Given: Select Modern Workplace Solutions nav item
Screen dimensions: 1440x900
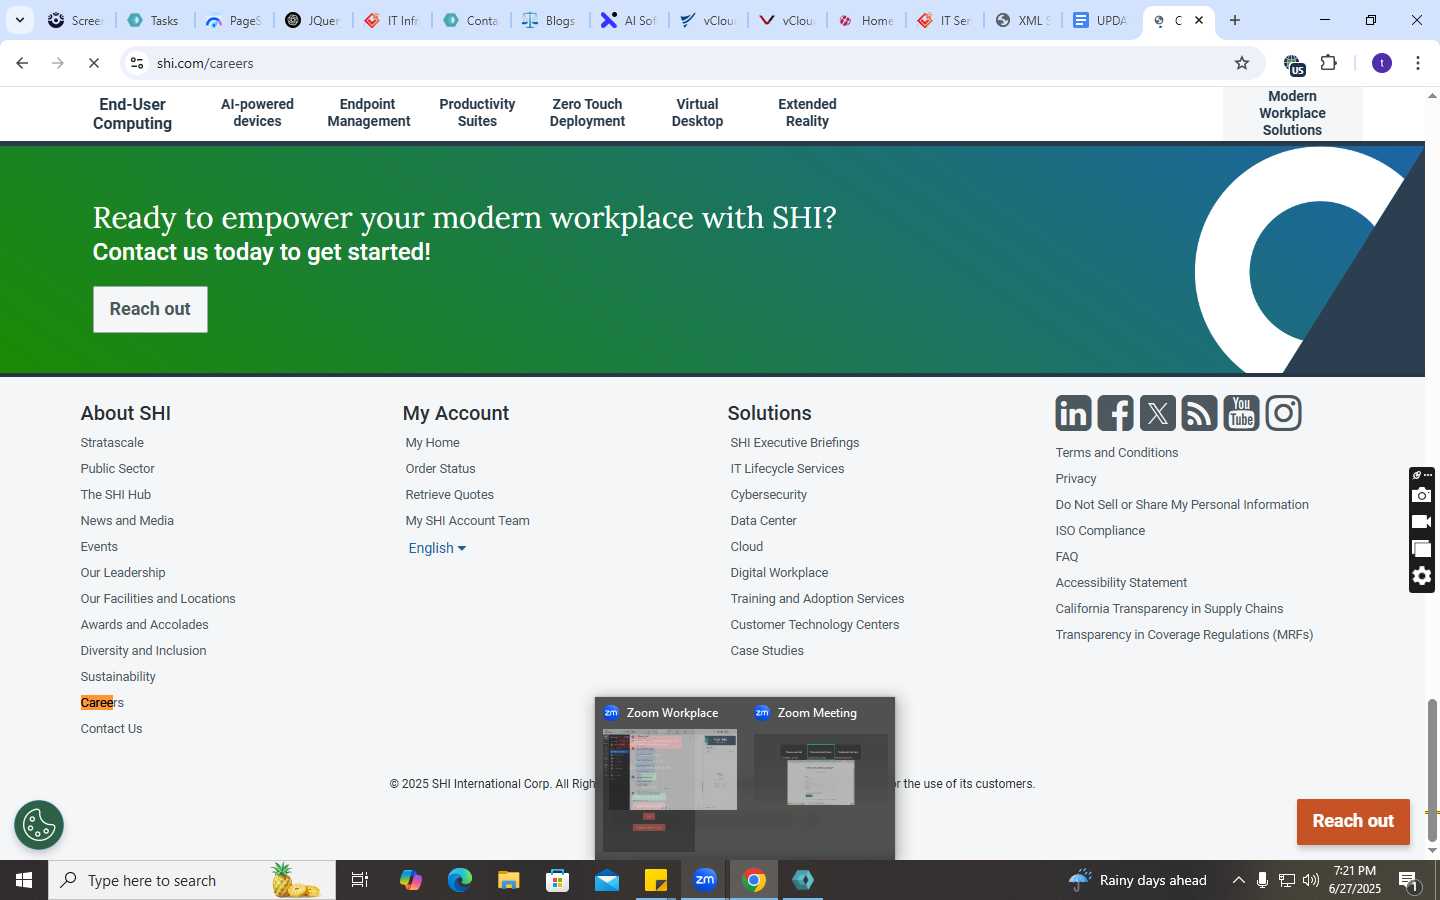Looking at the screenshot, I should pyautogui.click(x=1292, y=113).
